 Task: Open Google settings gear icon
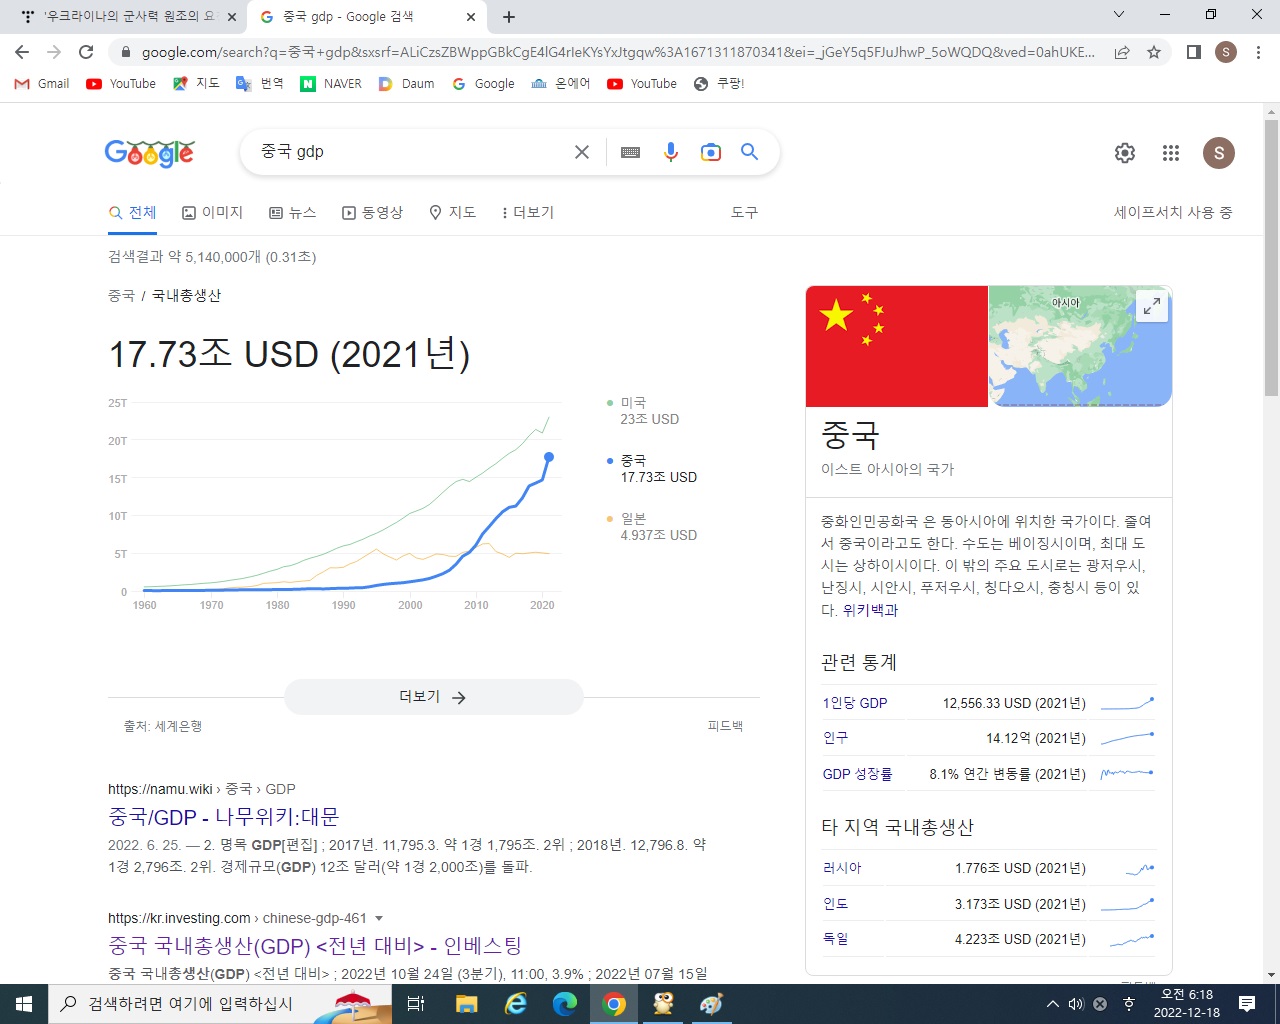click(1125, 153)
